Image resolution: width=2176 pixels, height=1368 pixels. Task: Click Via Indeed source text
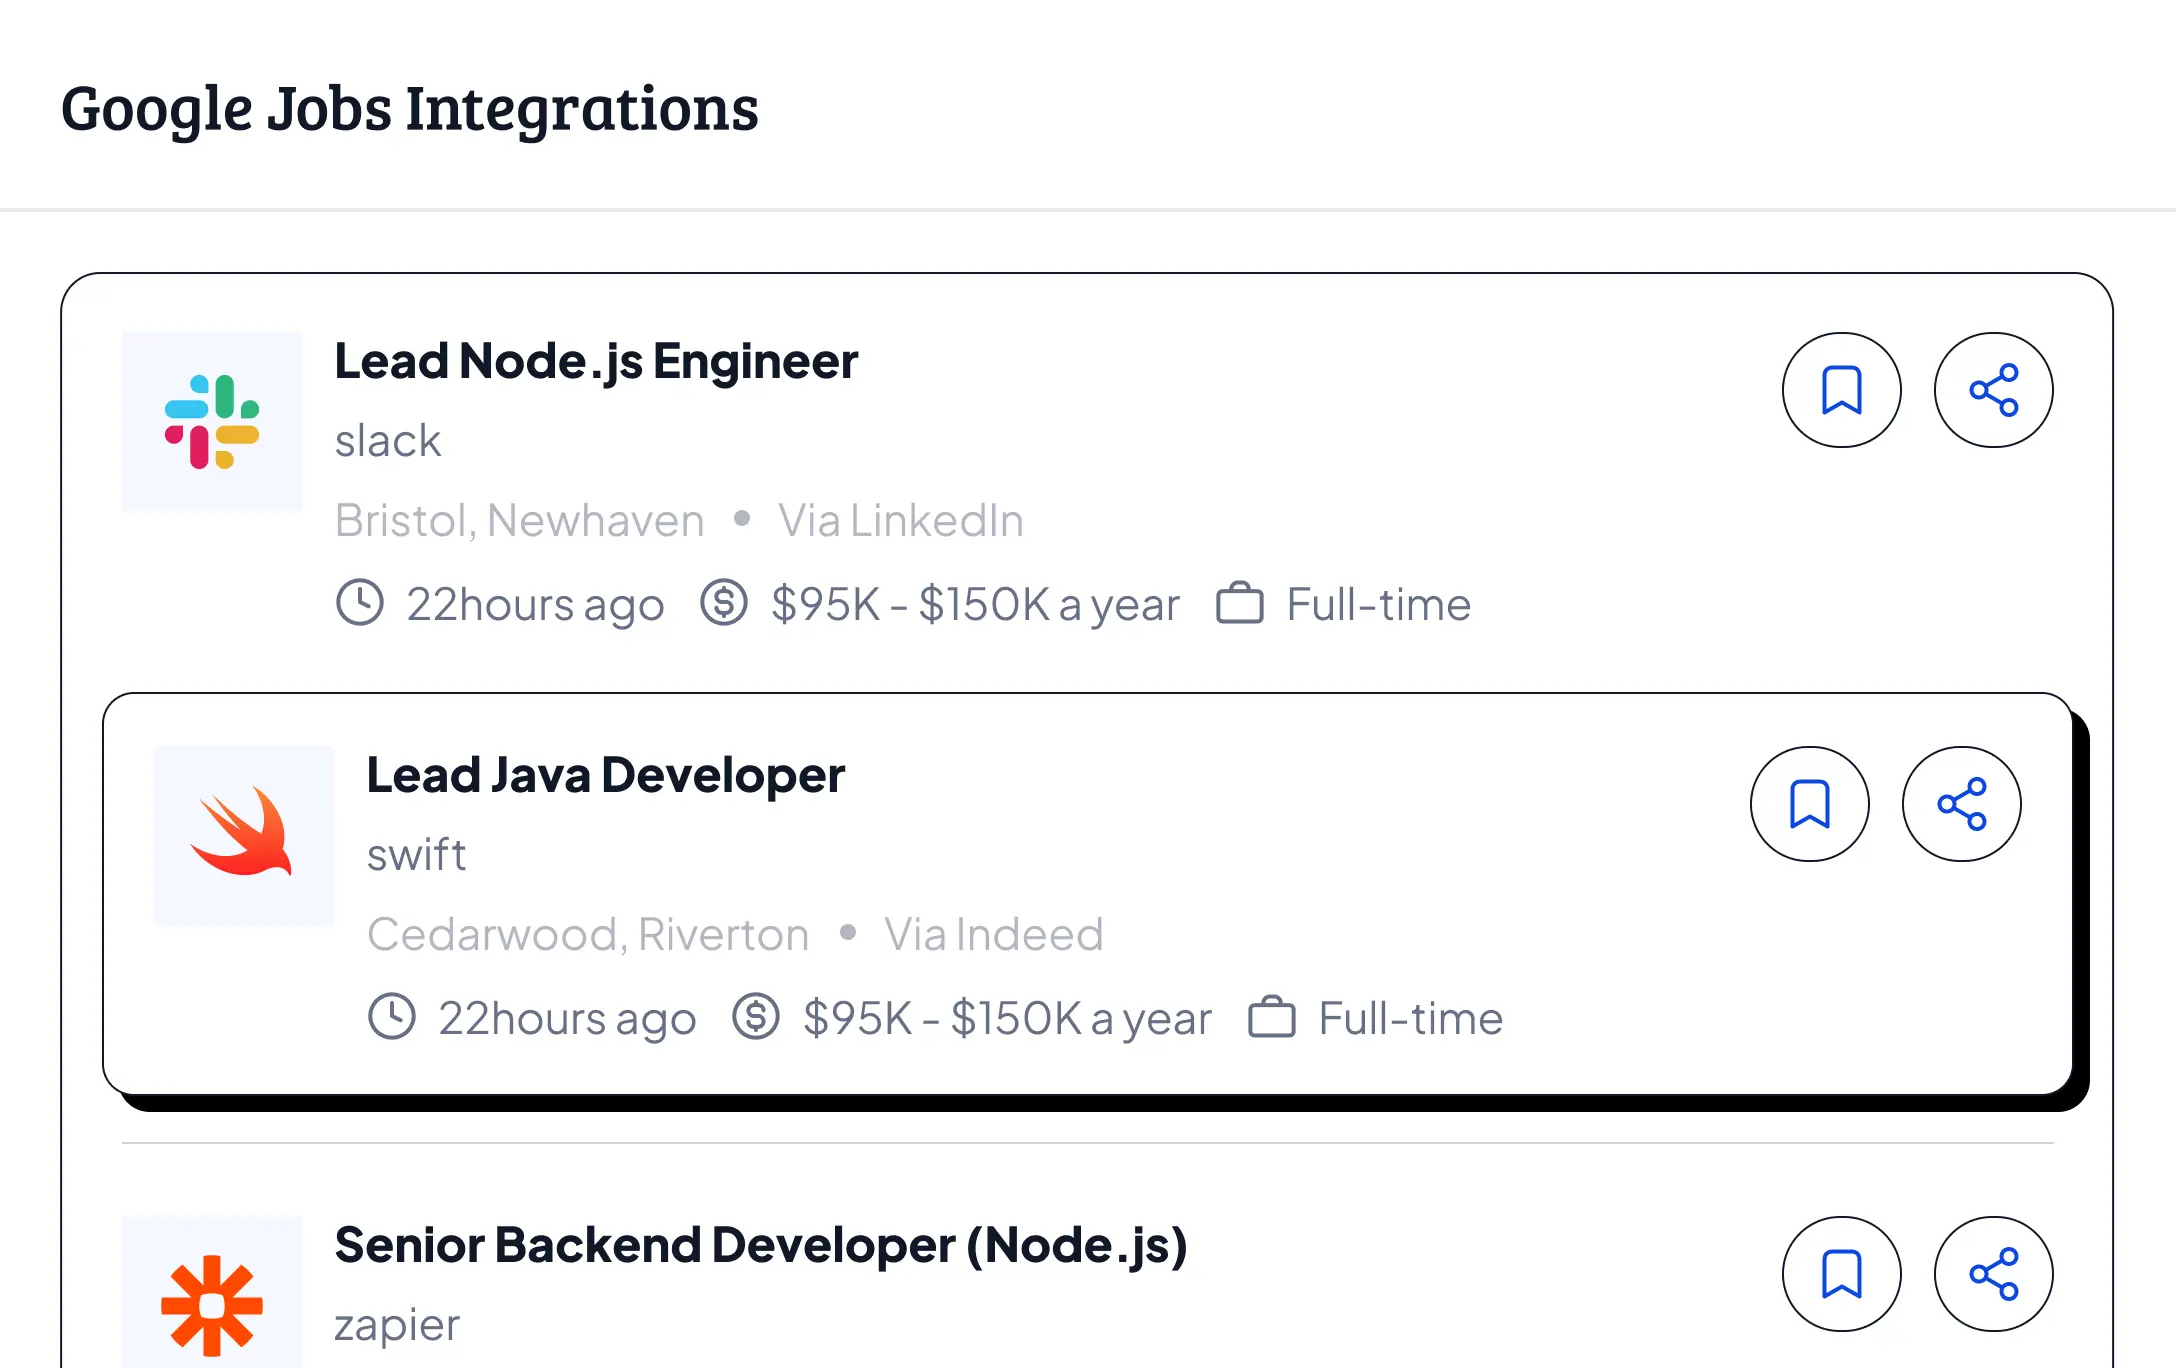point(993,935)
